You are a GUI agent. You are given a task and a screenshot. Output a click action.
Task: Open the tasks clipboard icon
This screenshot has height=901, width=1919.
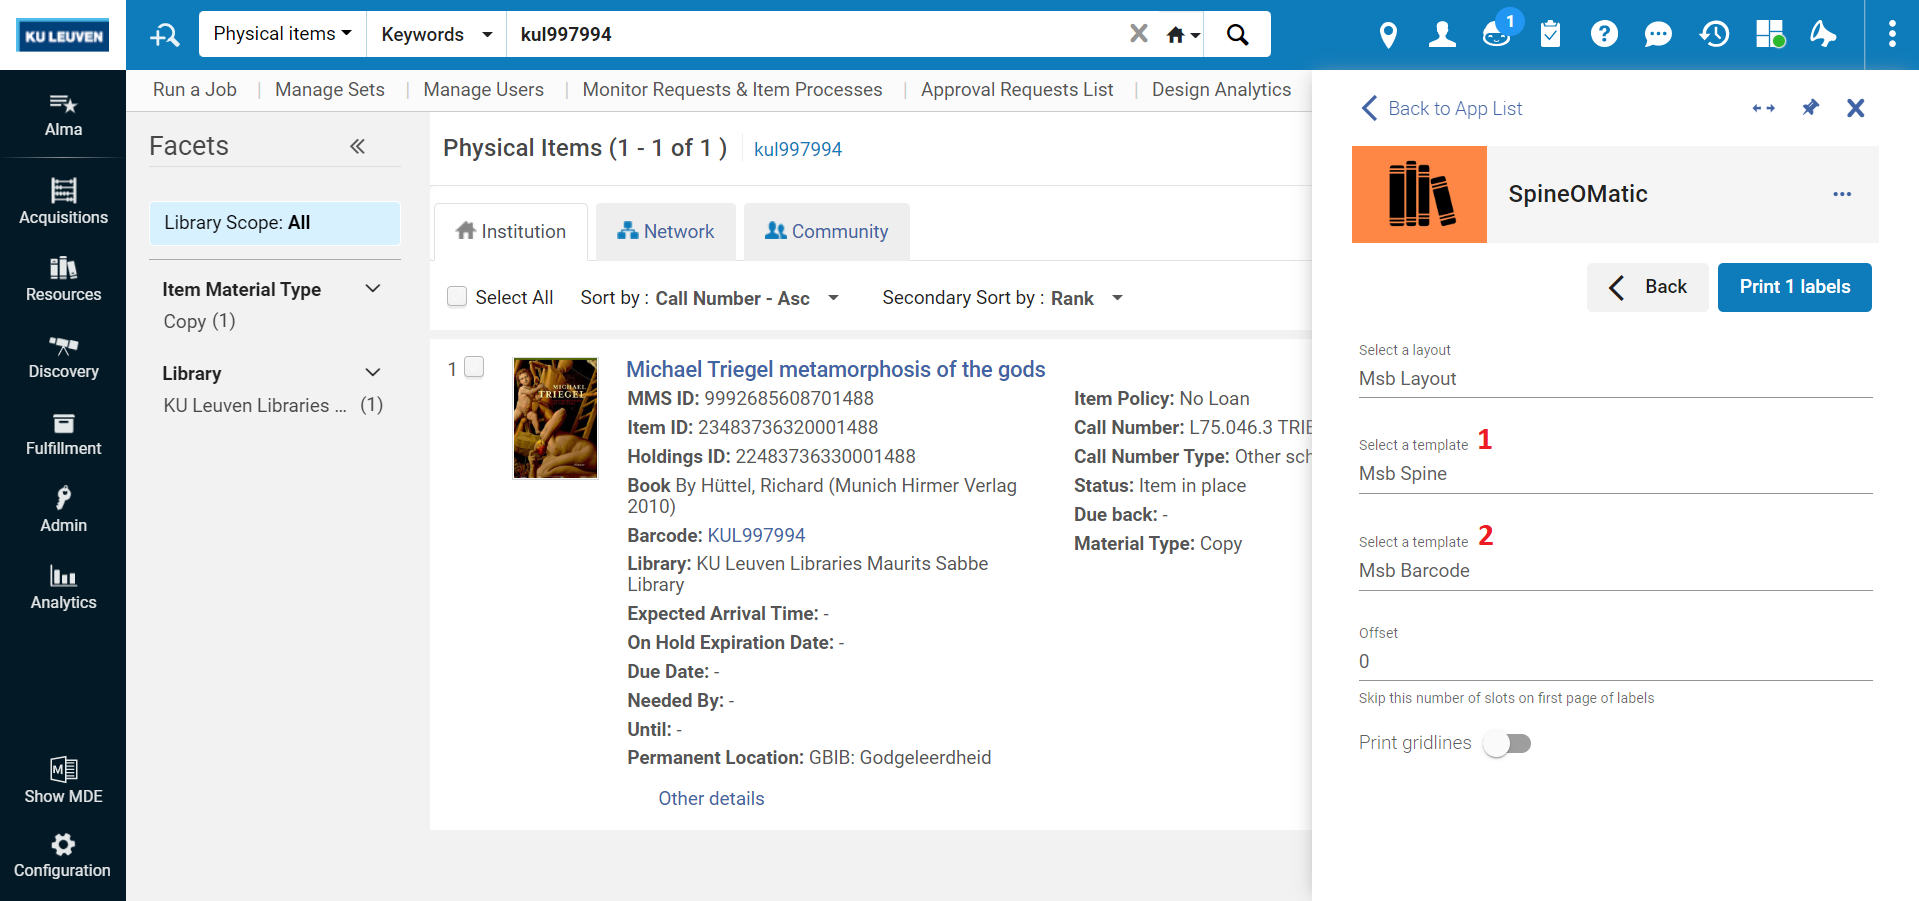[1550, 35]
